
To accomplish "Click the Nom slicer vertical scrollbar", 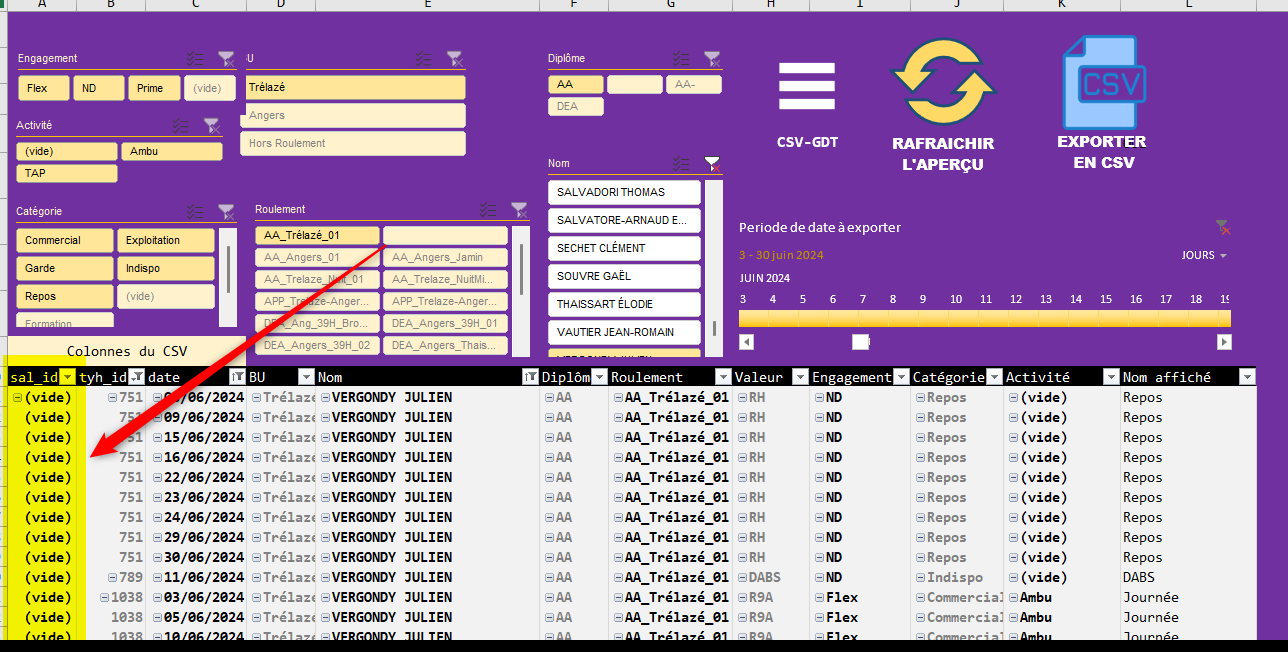I will (x=714, y=329).
